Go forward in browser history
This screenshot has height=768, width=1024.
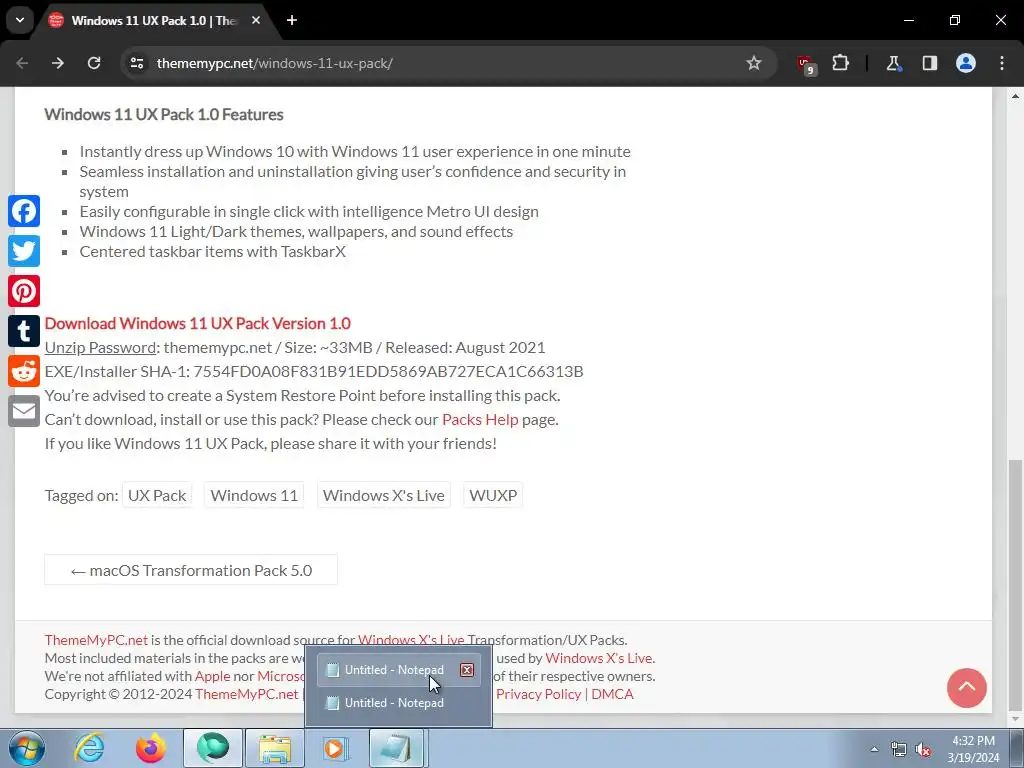click(x=58, y=63)
